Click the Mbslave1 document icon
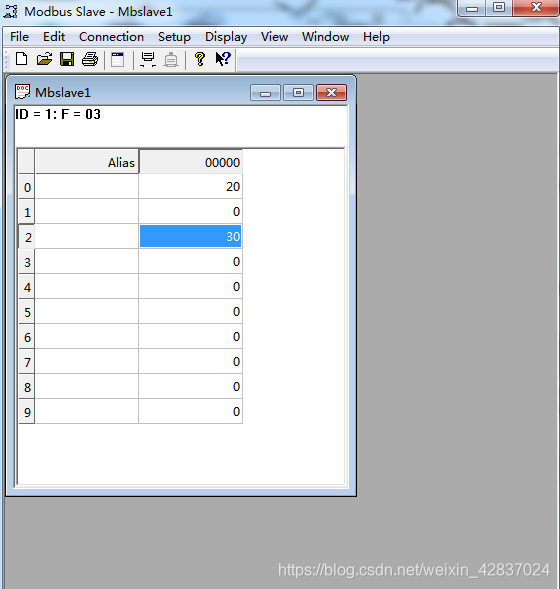This screenshot has width=560, height=589. coord(22,92)
